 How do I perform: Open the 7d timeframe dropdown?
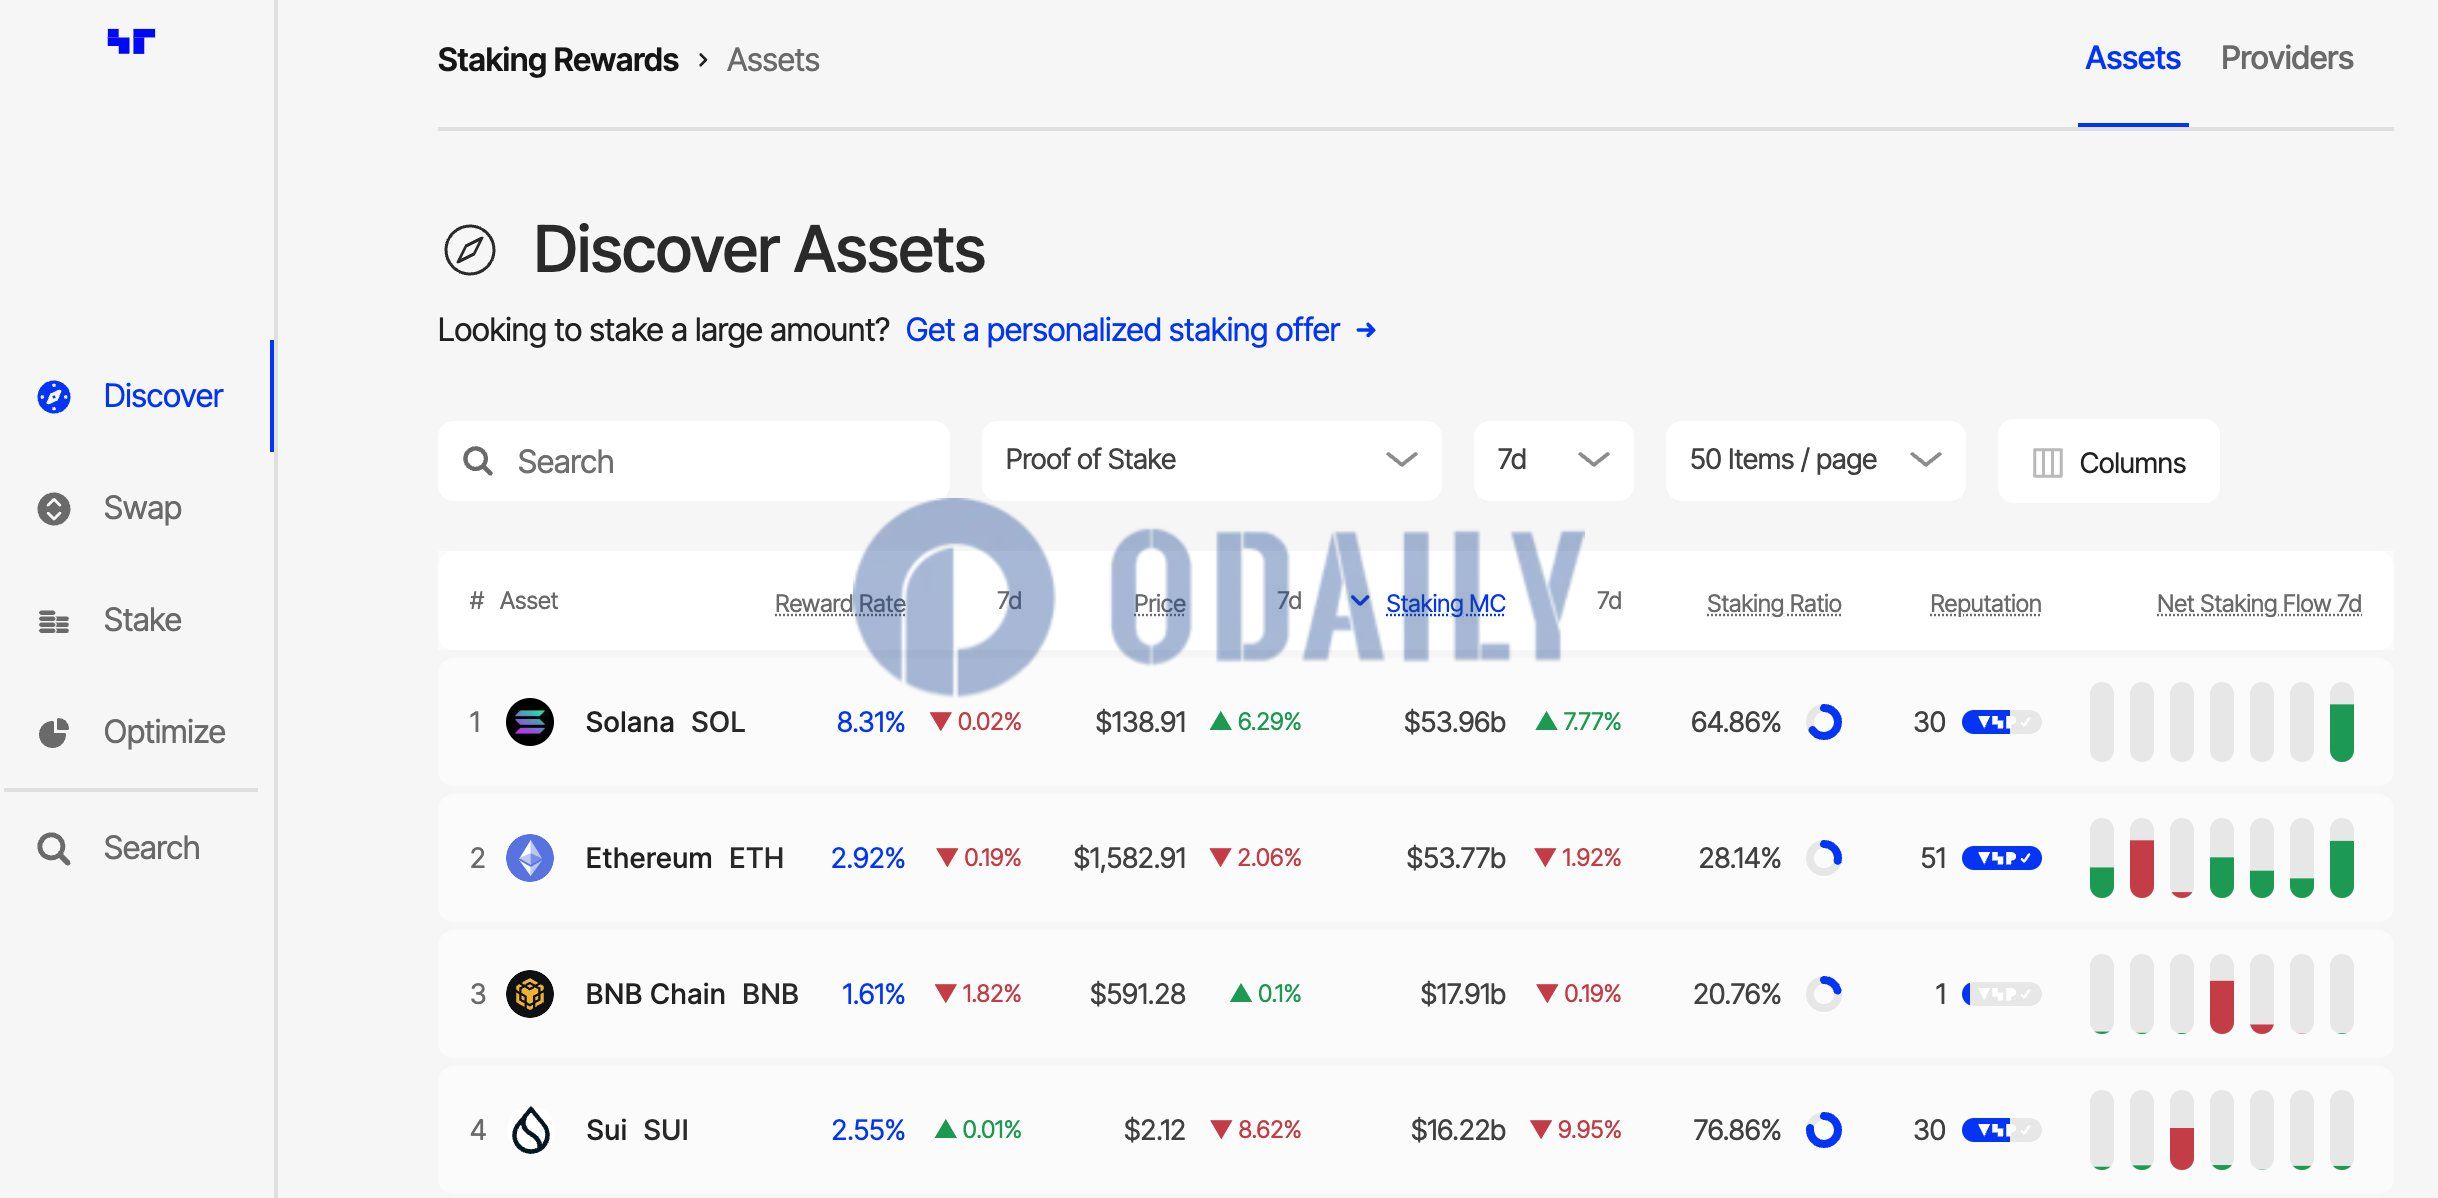1553,460
